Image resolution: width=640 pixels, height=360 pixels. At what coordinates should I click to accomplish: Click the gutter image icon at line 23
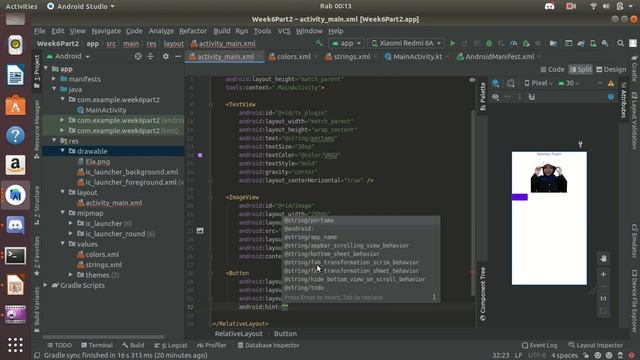200,231
